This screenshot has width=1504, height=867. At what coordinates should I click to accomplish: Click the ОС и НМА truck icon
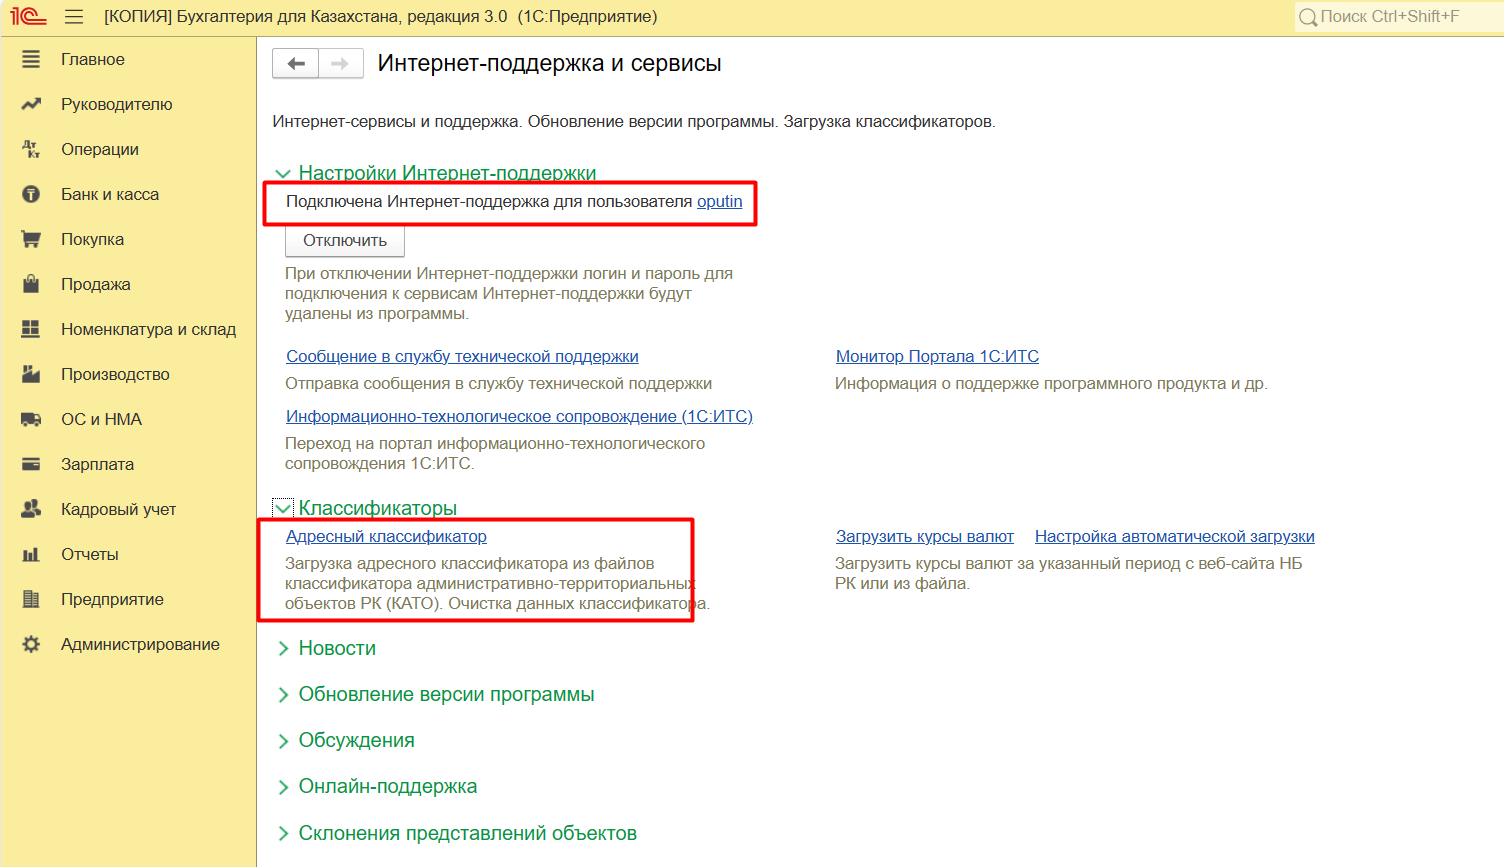click(x=31, y=420)
